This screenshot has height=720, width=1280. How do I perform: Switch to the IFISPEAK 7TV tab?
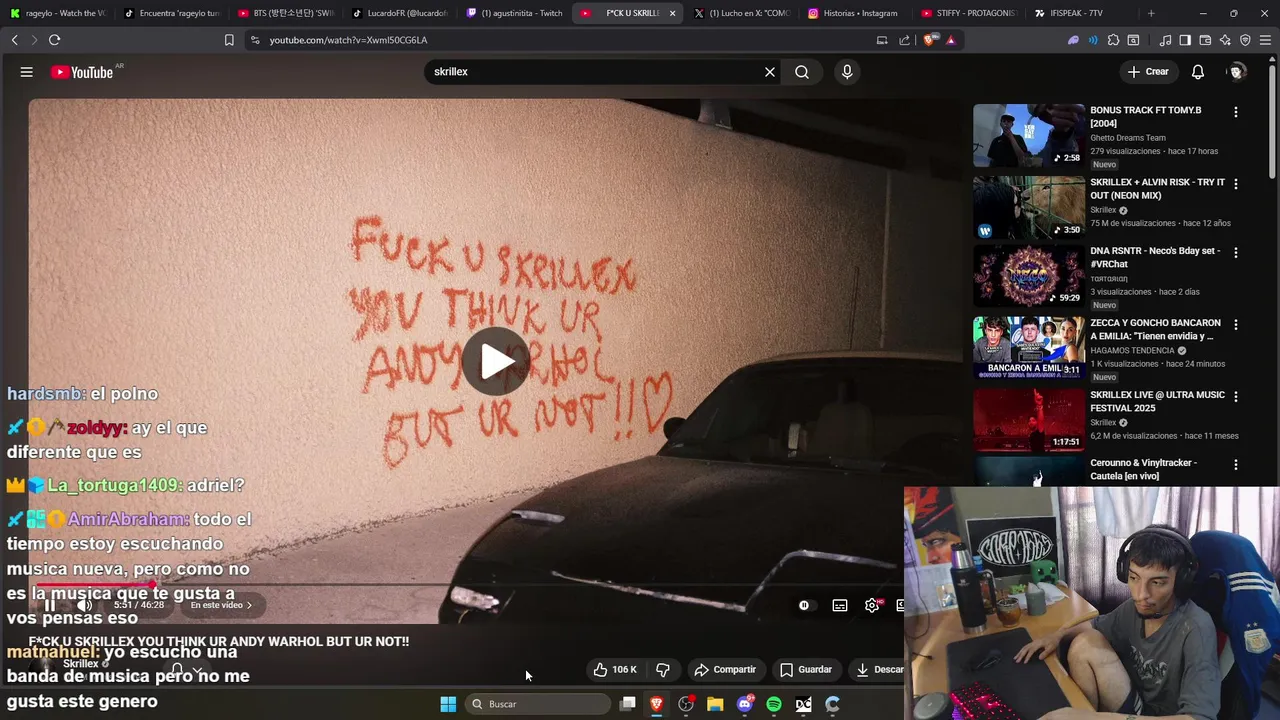tap(1081, 13)
